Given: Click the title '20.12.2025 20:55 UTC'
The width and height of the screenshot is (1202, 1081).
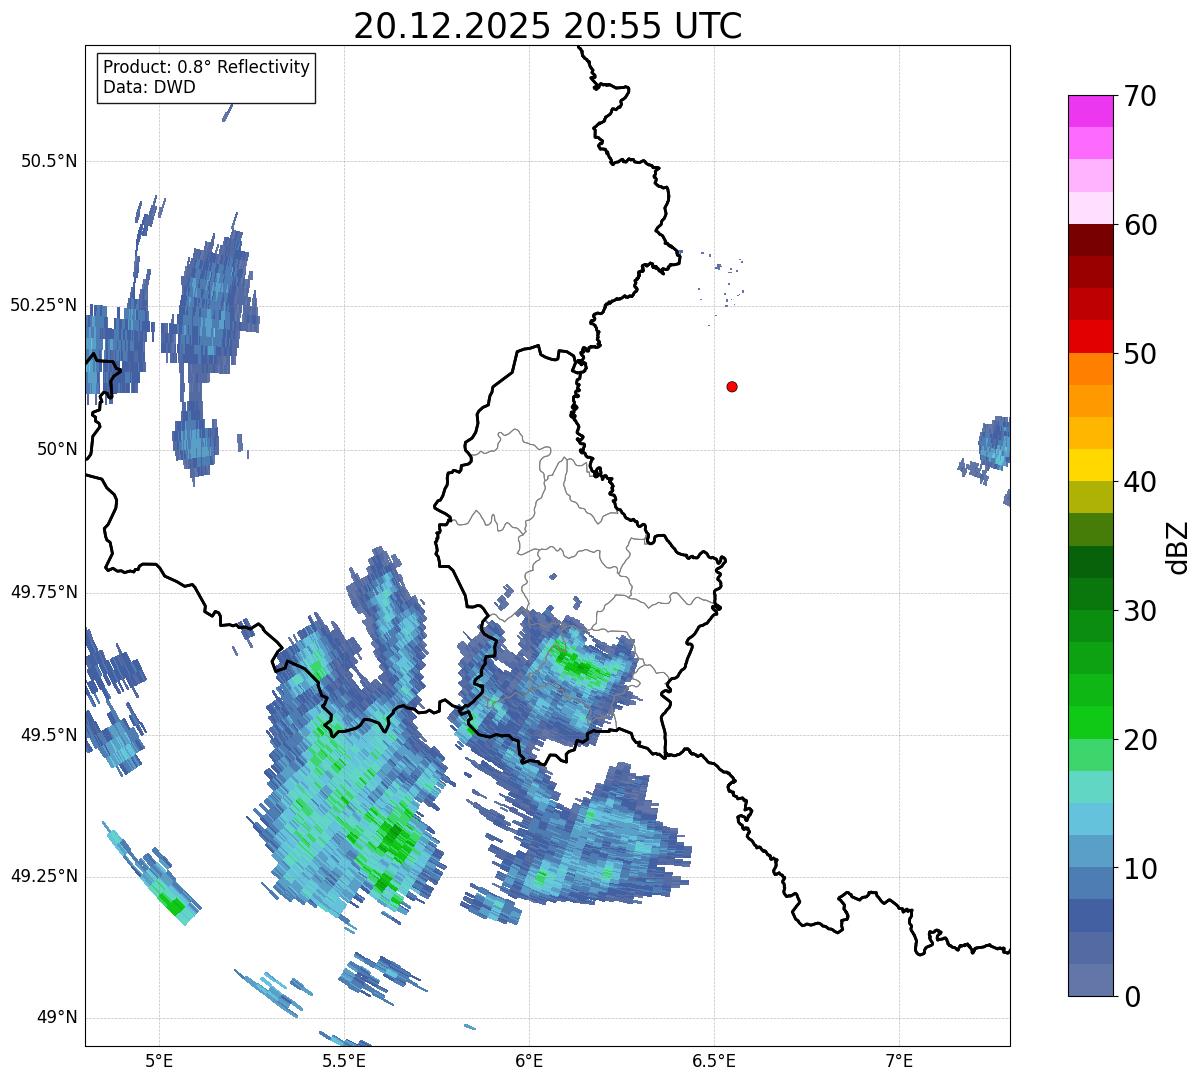Looking at the screenshot, I should point(548,26).
